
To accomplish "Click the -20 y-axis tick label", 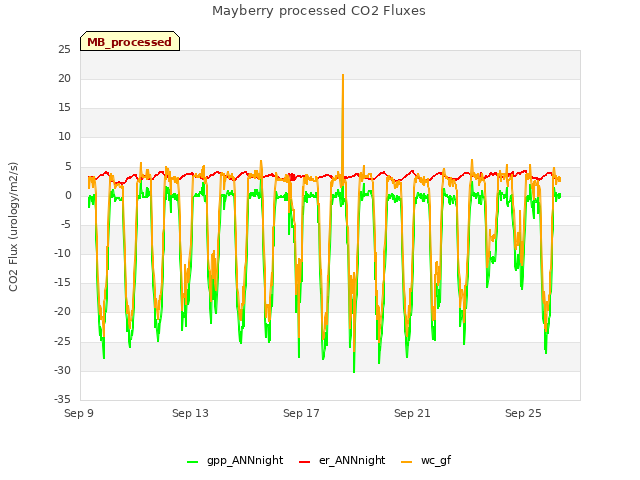I will pyautogui.click(x=62, y=312).
